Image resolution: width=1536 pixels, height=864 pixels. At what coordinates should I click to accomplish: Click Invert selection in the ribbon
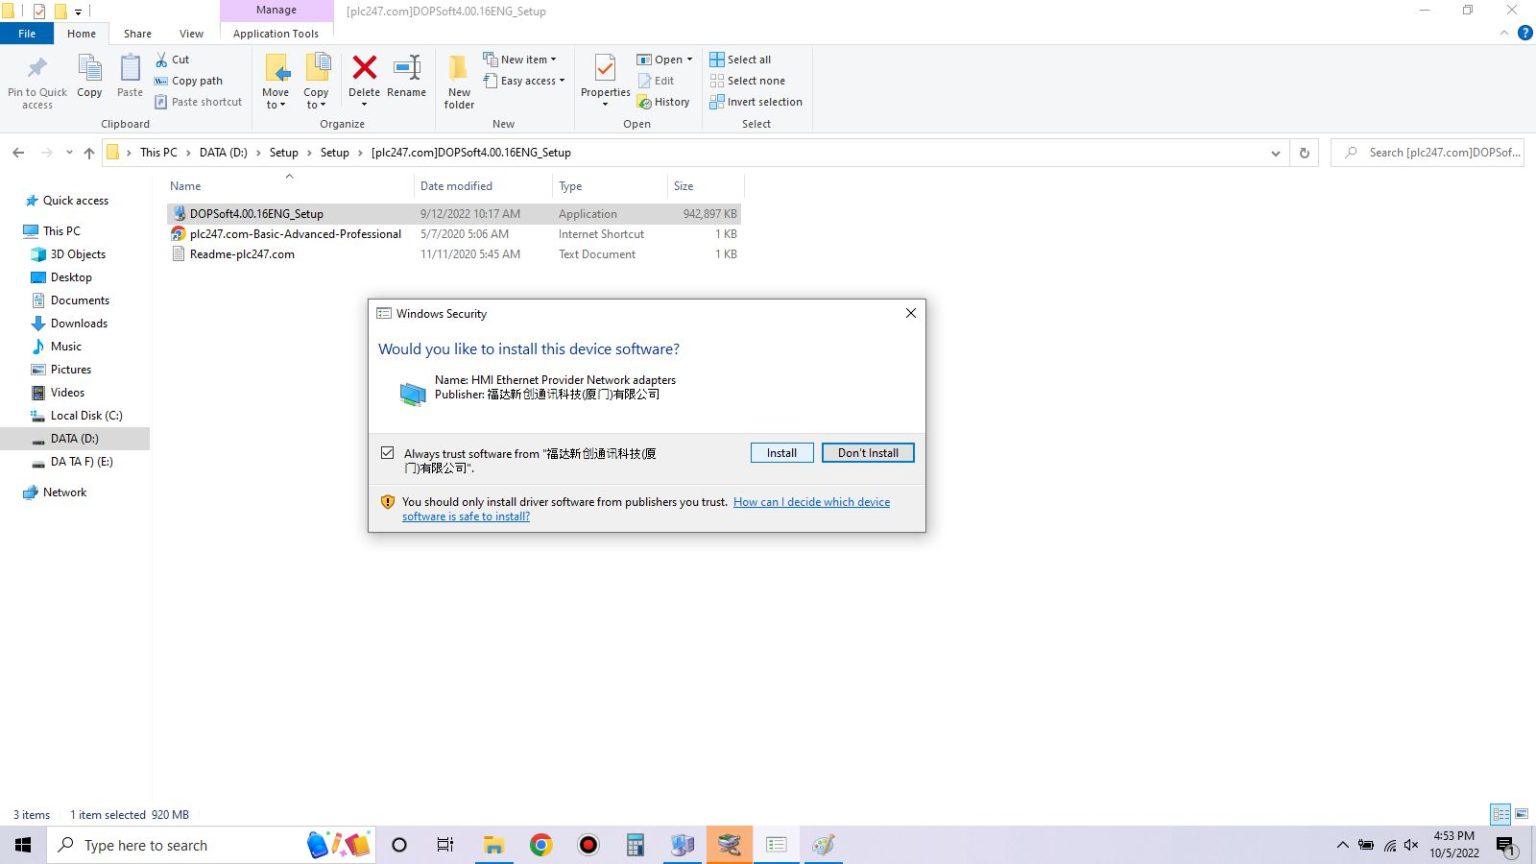pos(756,102)
